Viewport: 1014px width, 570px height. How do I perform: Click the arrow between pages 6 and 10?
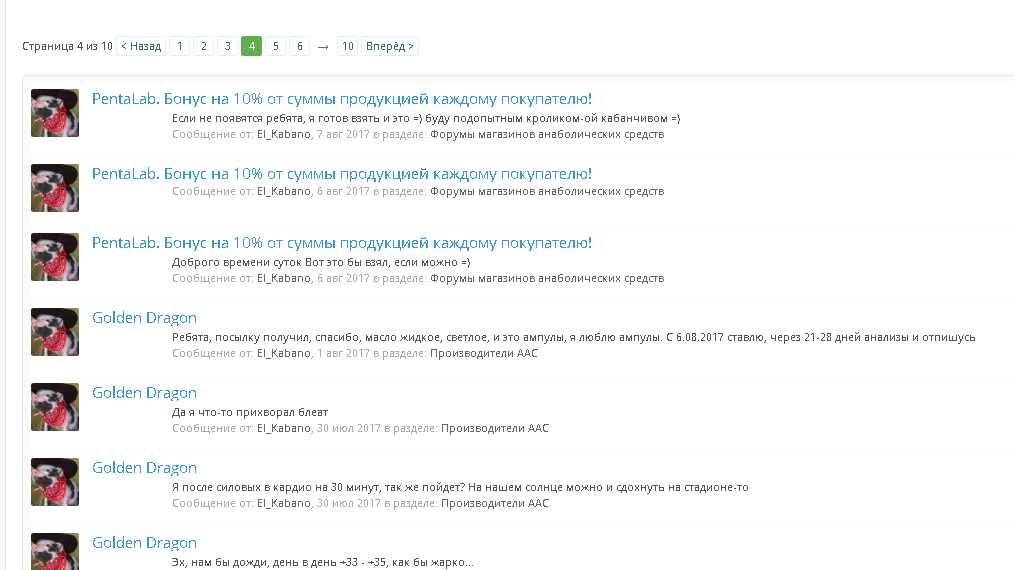tap(323, 46)
